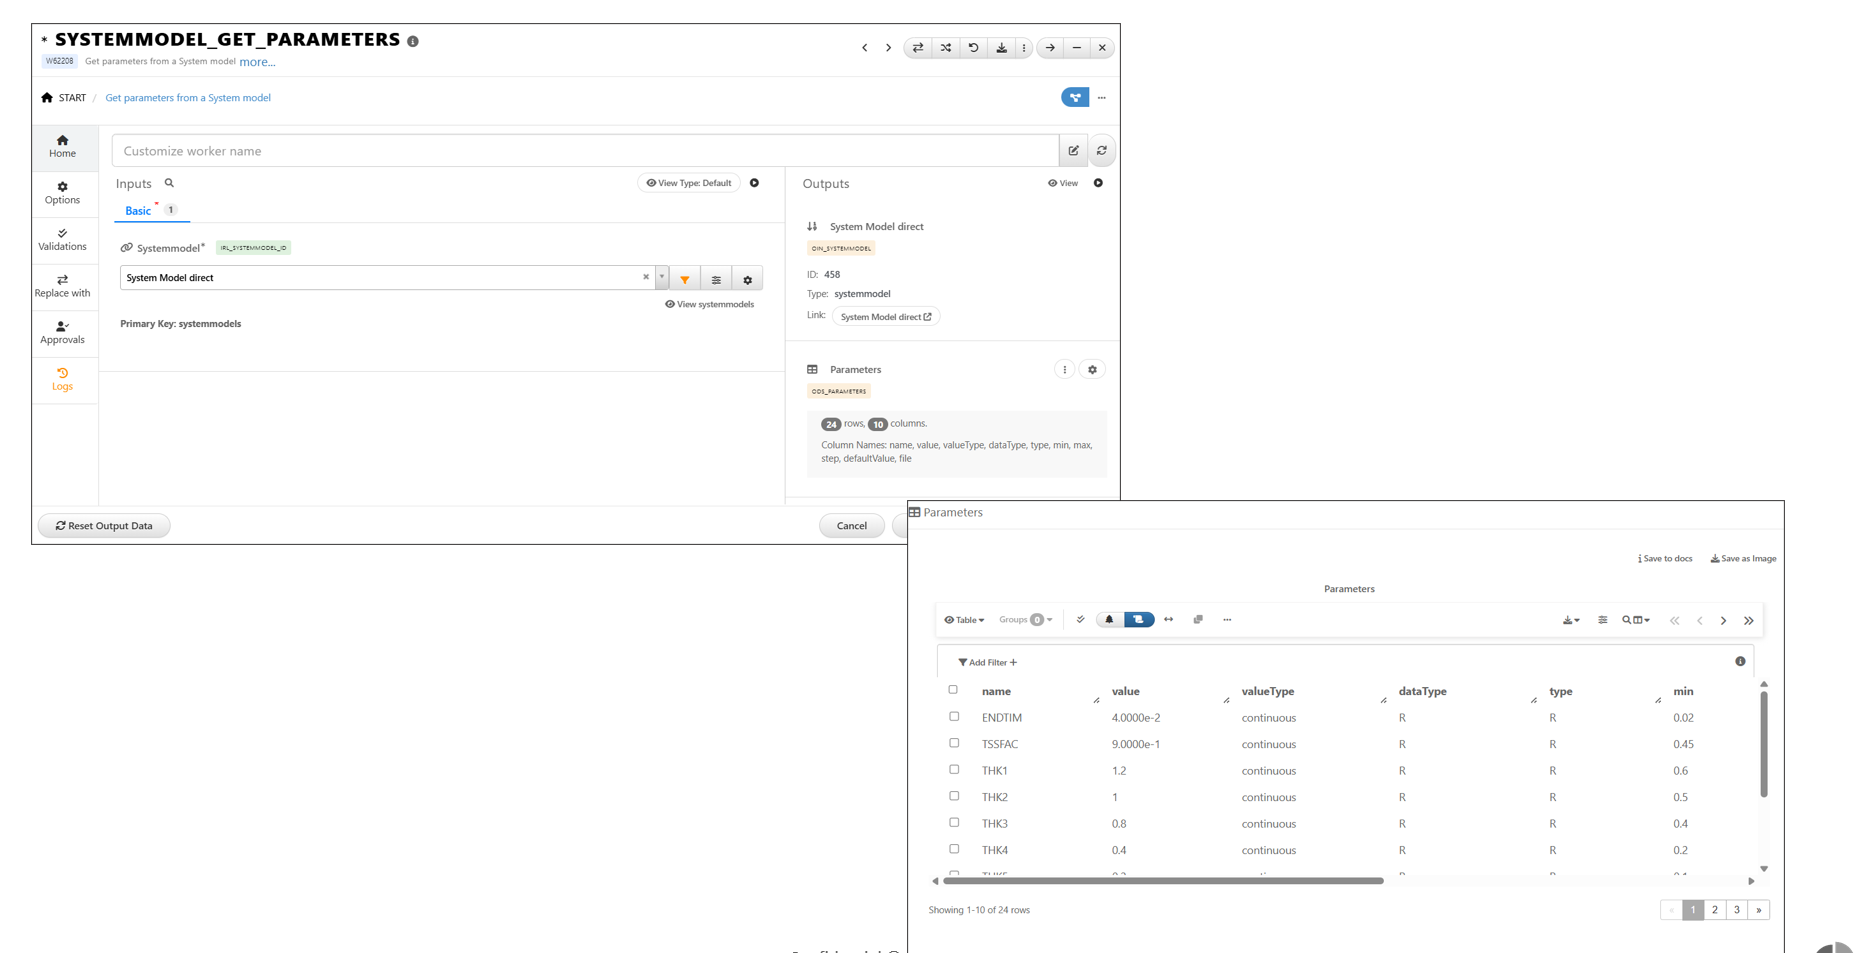Open the blue workflow graph button
1867x953 pixels.
pos(1074,98)
